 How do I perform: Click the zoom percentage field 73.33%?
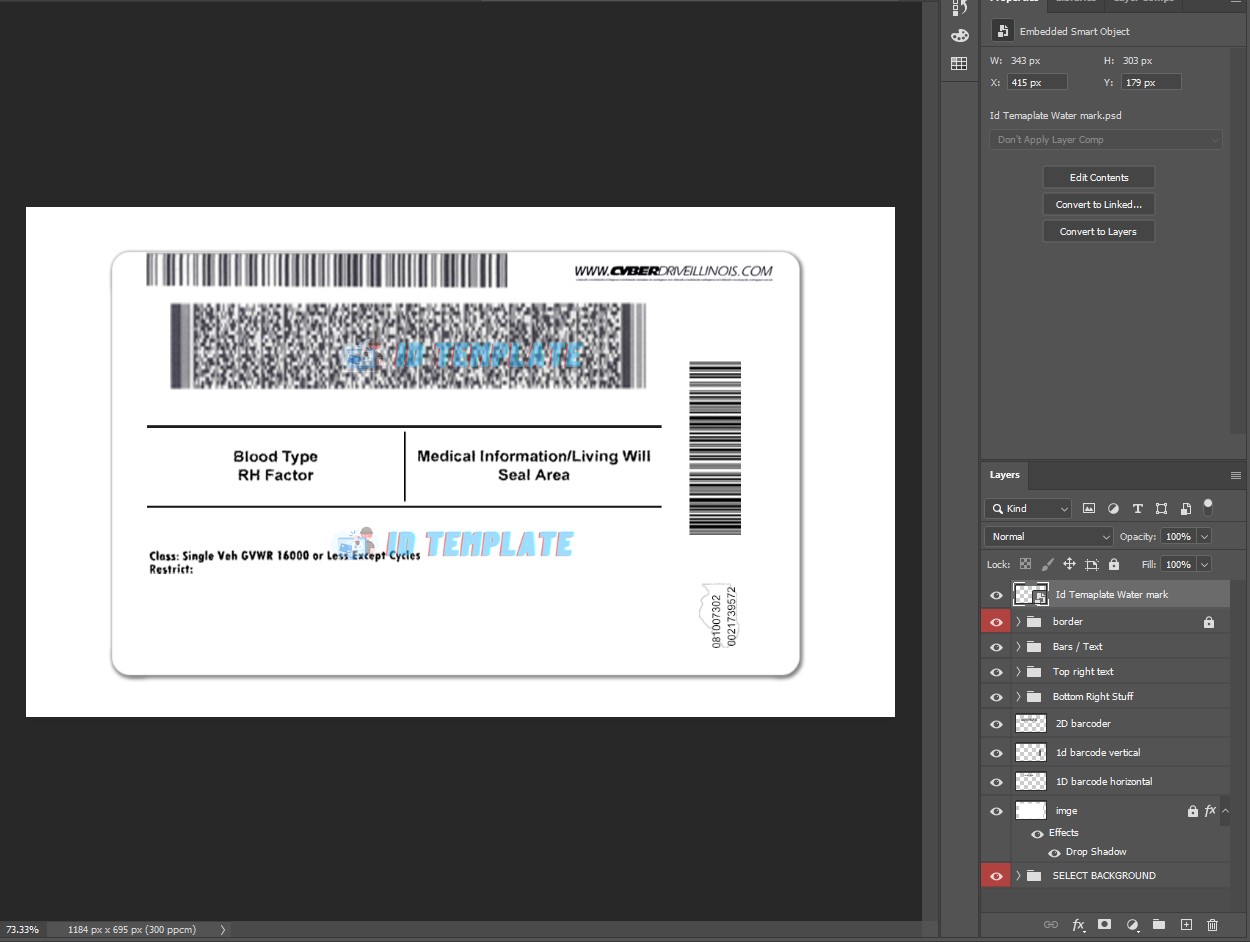pos(22,930)
